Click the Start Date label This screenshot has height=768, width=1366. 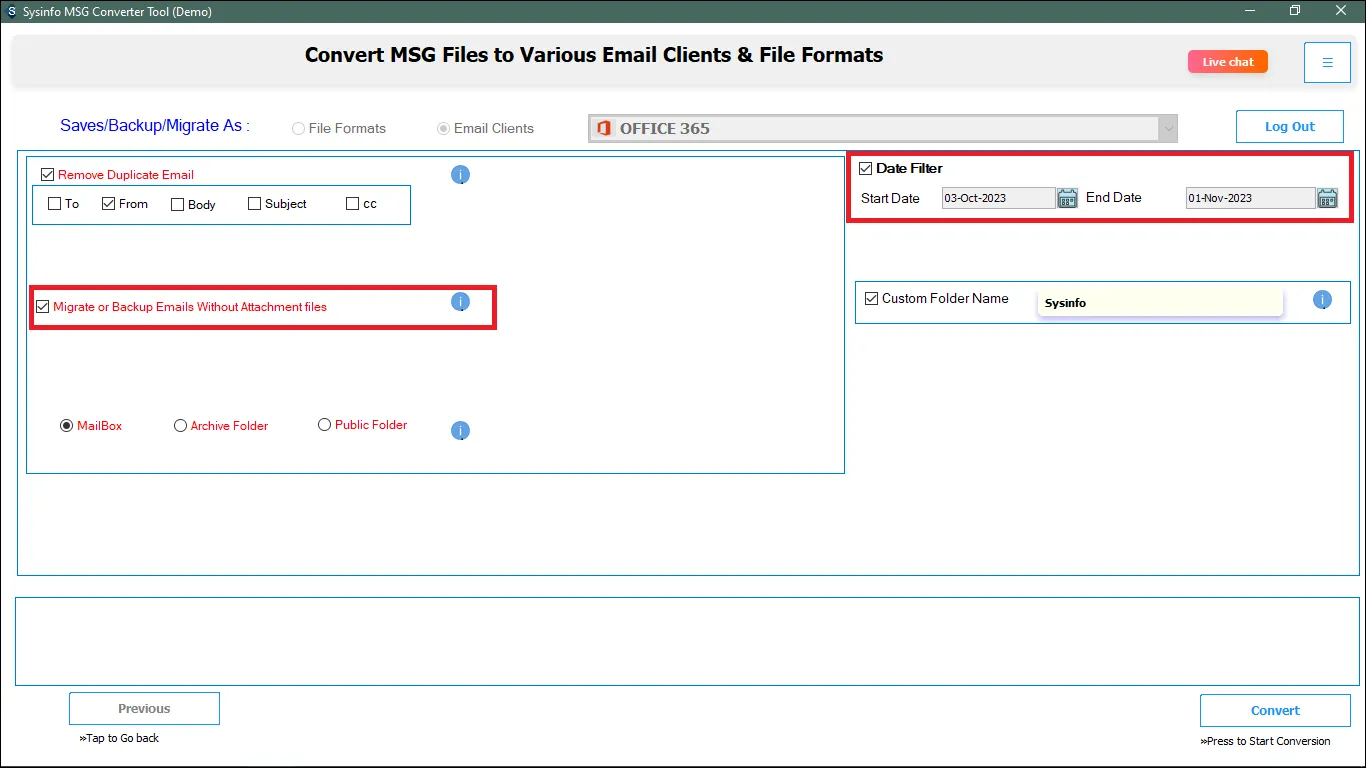coord(890,198)
